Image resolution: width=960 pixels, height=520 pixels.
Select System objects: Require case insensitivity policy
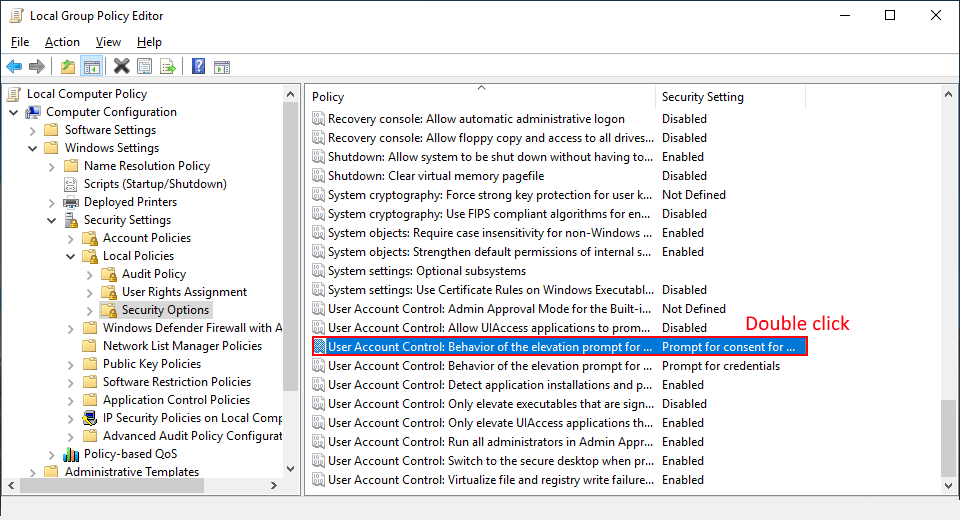point(489,233)
